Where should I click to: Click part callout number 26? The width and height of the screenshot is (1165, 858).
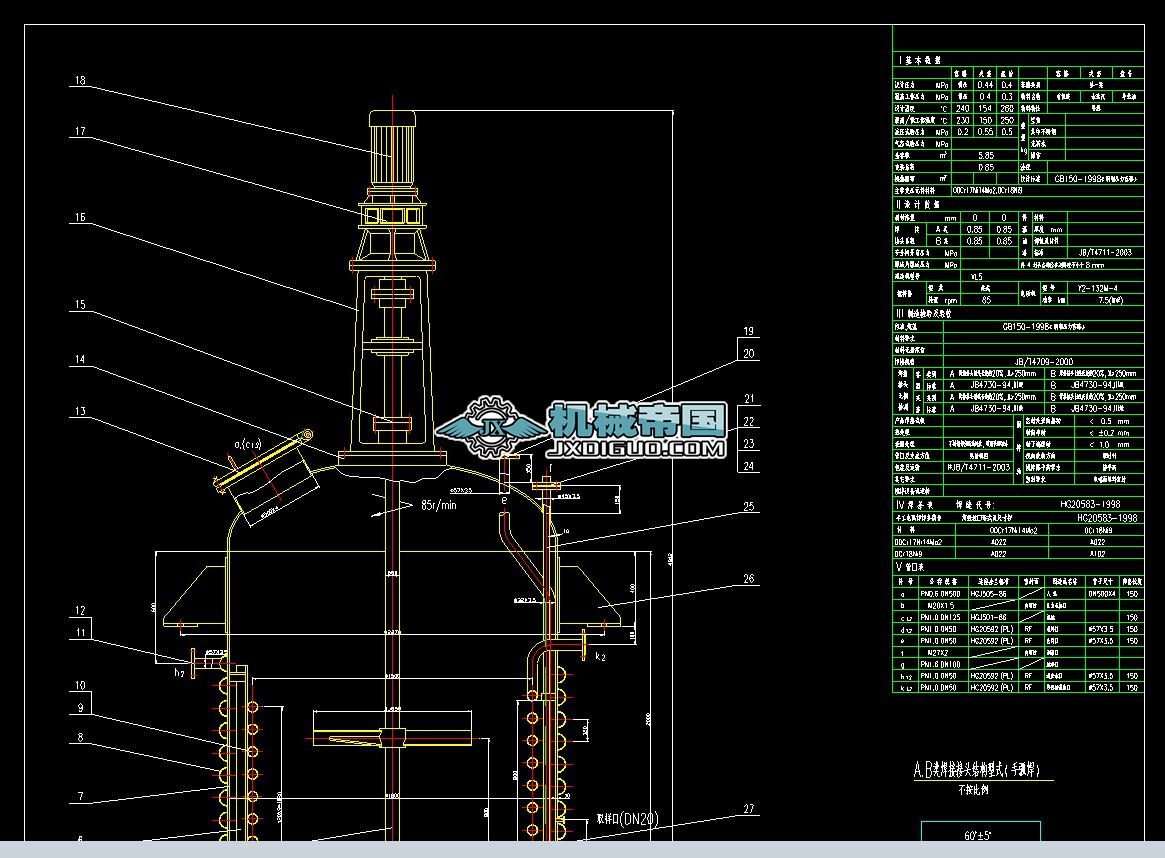(749, 579)
